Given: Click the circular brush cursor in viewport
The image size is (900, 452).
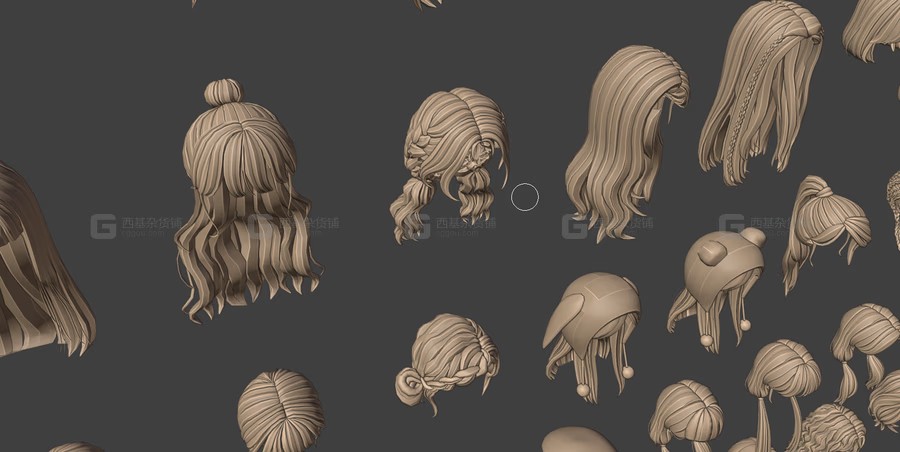Looking at the screenshot, I should (x=525, y=197).
